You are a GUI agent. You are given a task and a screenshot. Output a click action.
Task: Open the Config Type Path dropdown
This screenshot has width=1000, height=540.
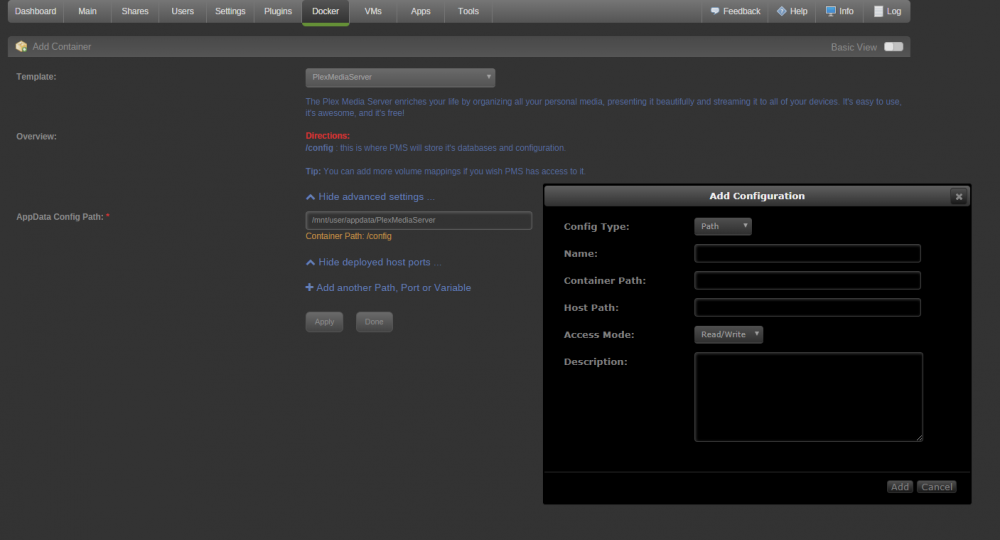point(723,226)
